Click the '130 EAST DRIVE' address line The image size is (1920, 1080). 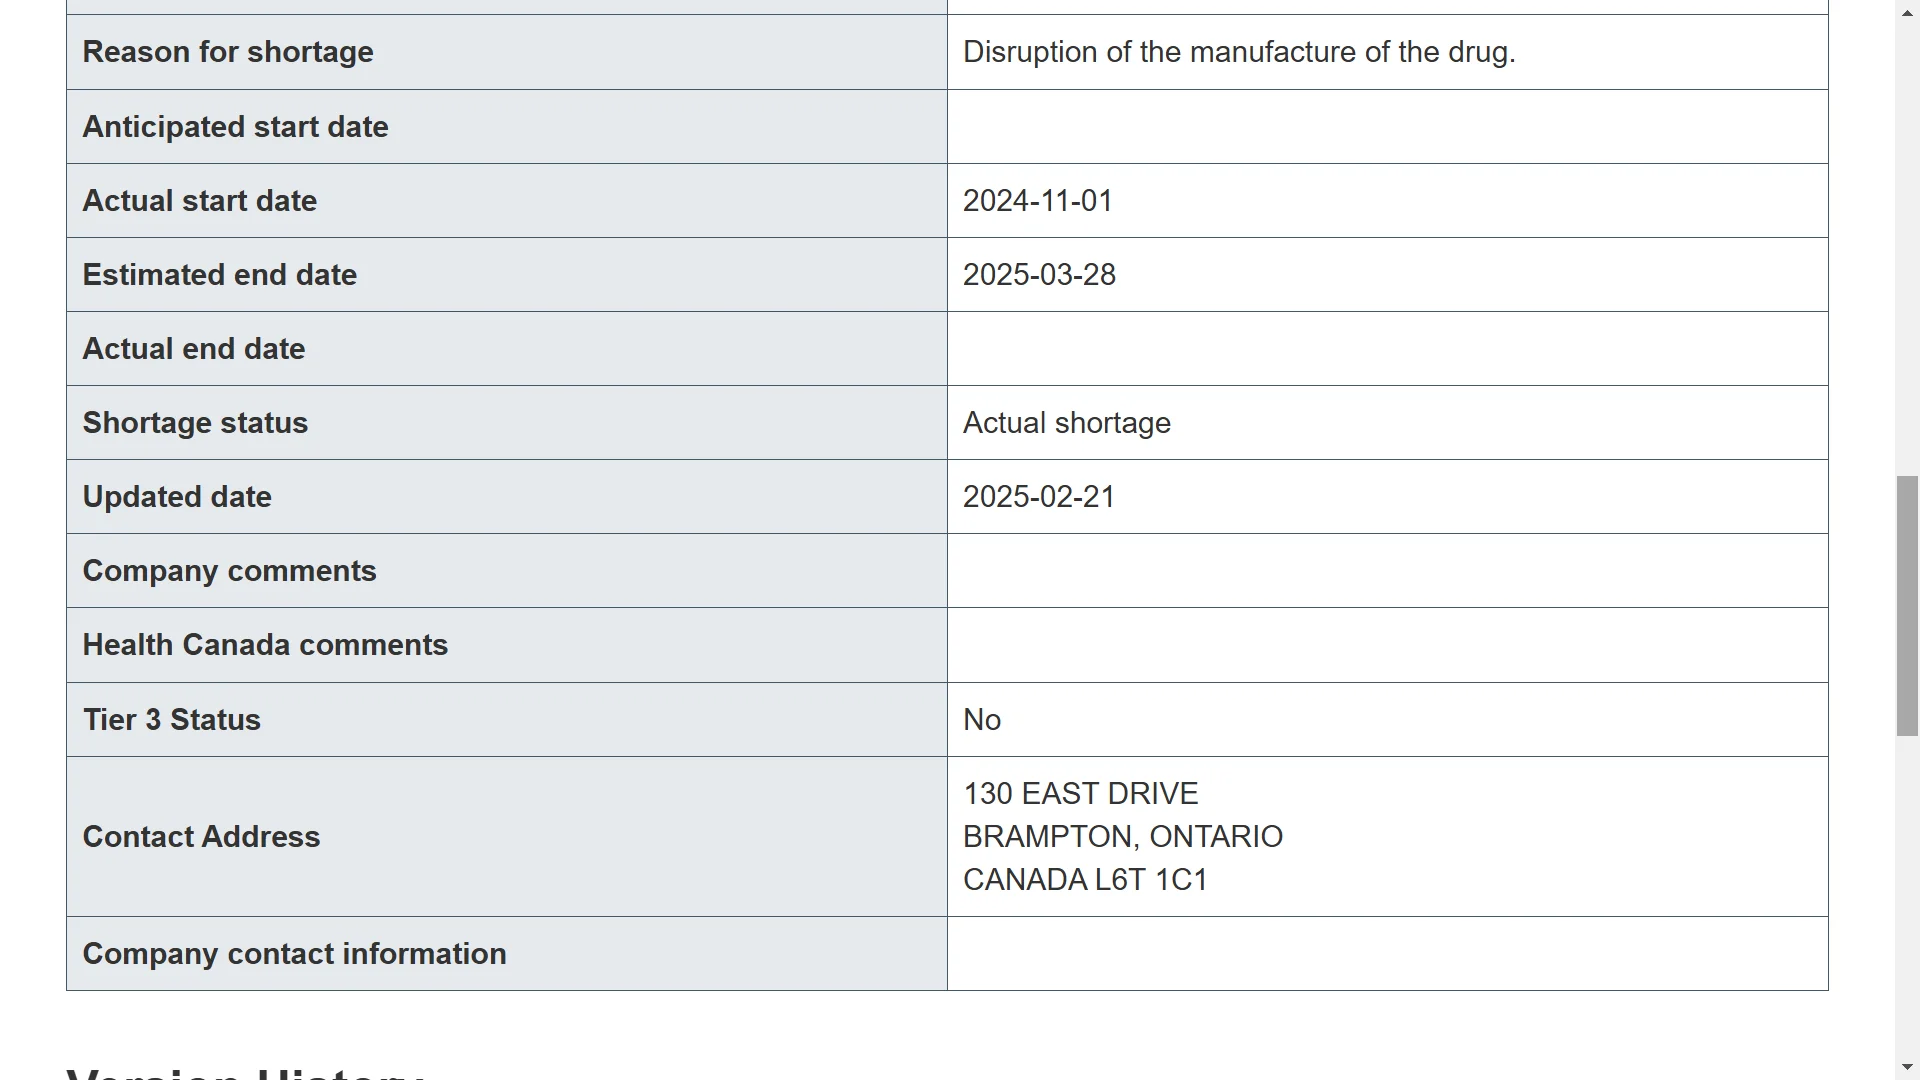point(1081,794)
